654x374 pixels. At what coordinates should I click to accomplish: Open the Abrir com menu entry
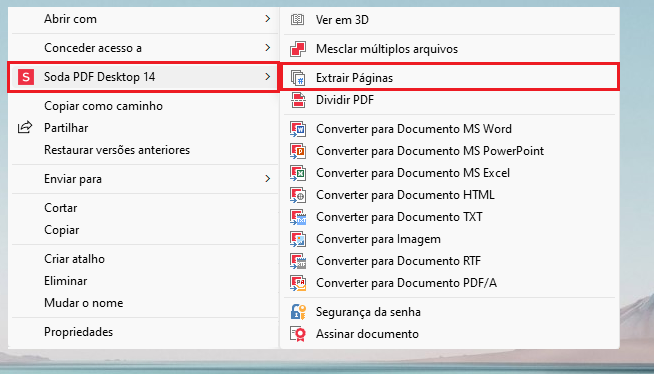143,19
